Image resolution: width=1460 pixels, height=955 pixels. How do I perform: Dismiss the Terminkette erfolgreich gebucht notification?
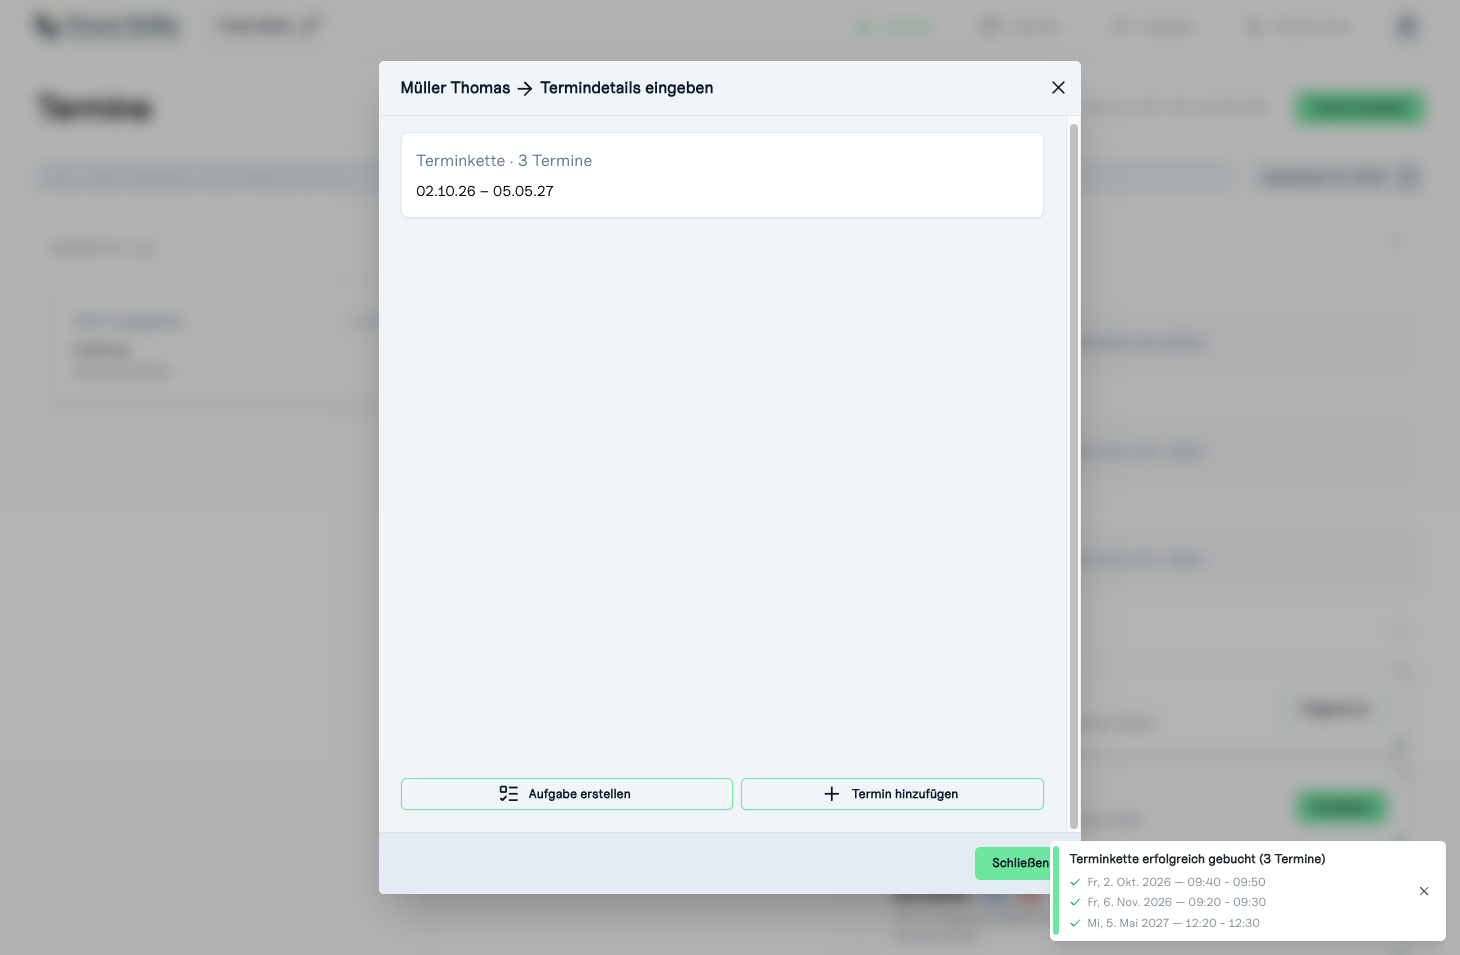coord(1424,891)
